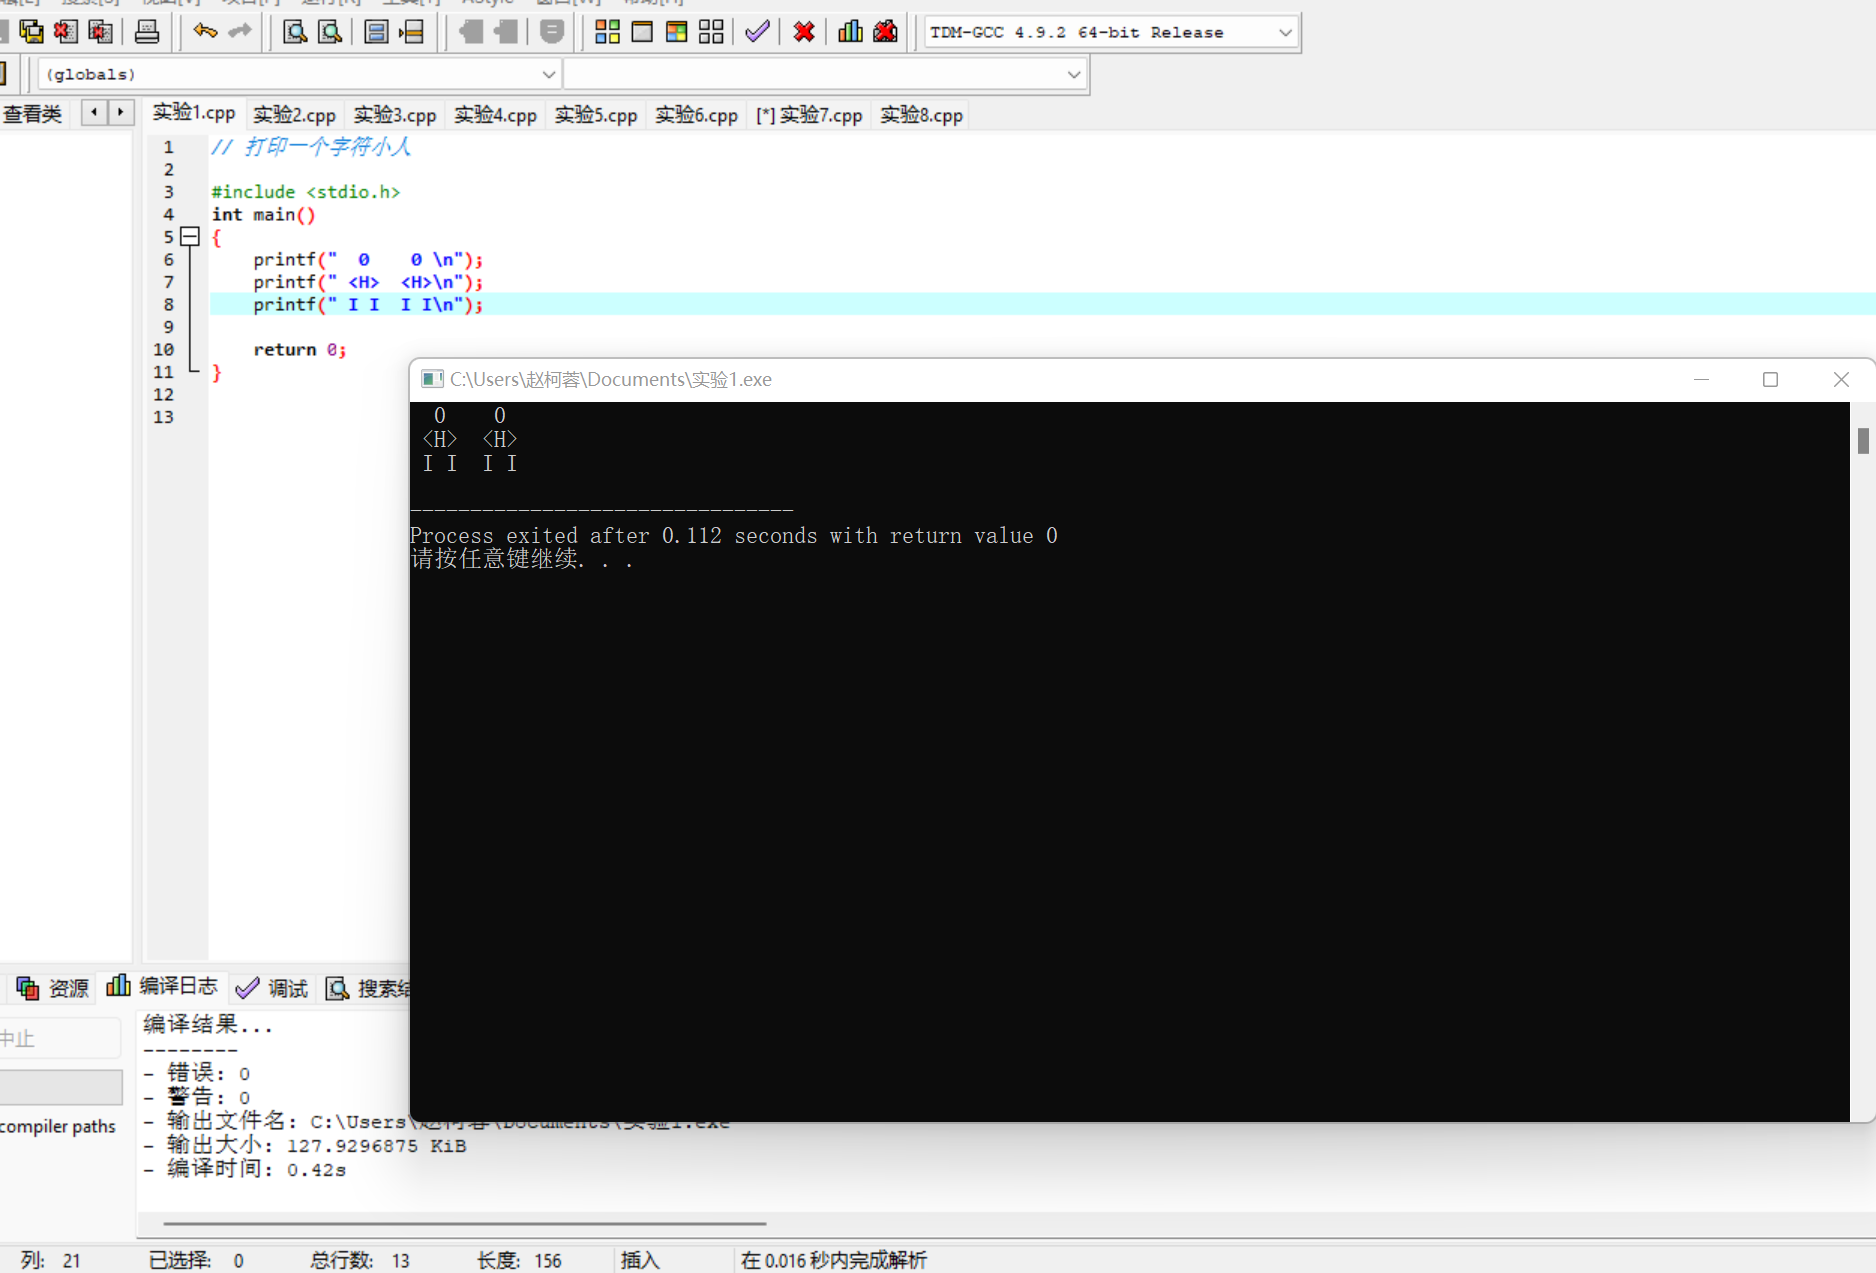Start debugging with the purple checkmark icon

point(758,32)
